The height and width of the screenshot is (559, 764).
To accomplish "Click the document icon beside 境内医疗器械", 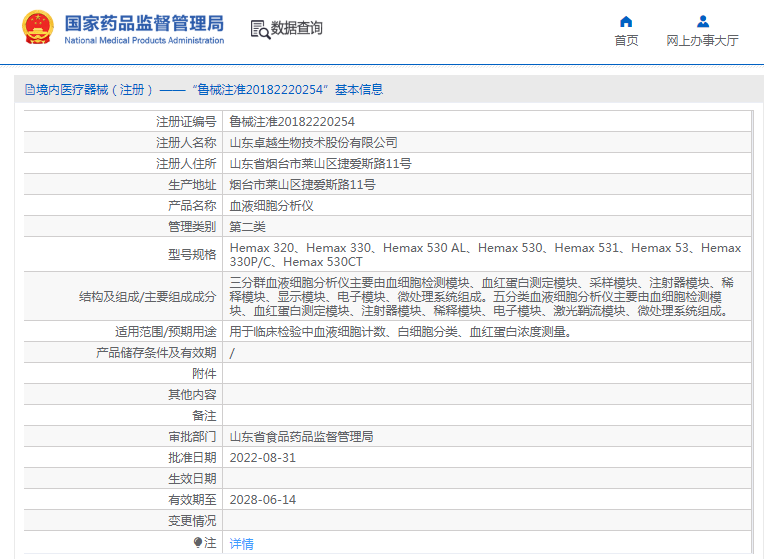I will [30, 90].
